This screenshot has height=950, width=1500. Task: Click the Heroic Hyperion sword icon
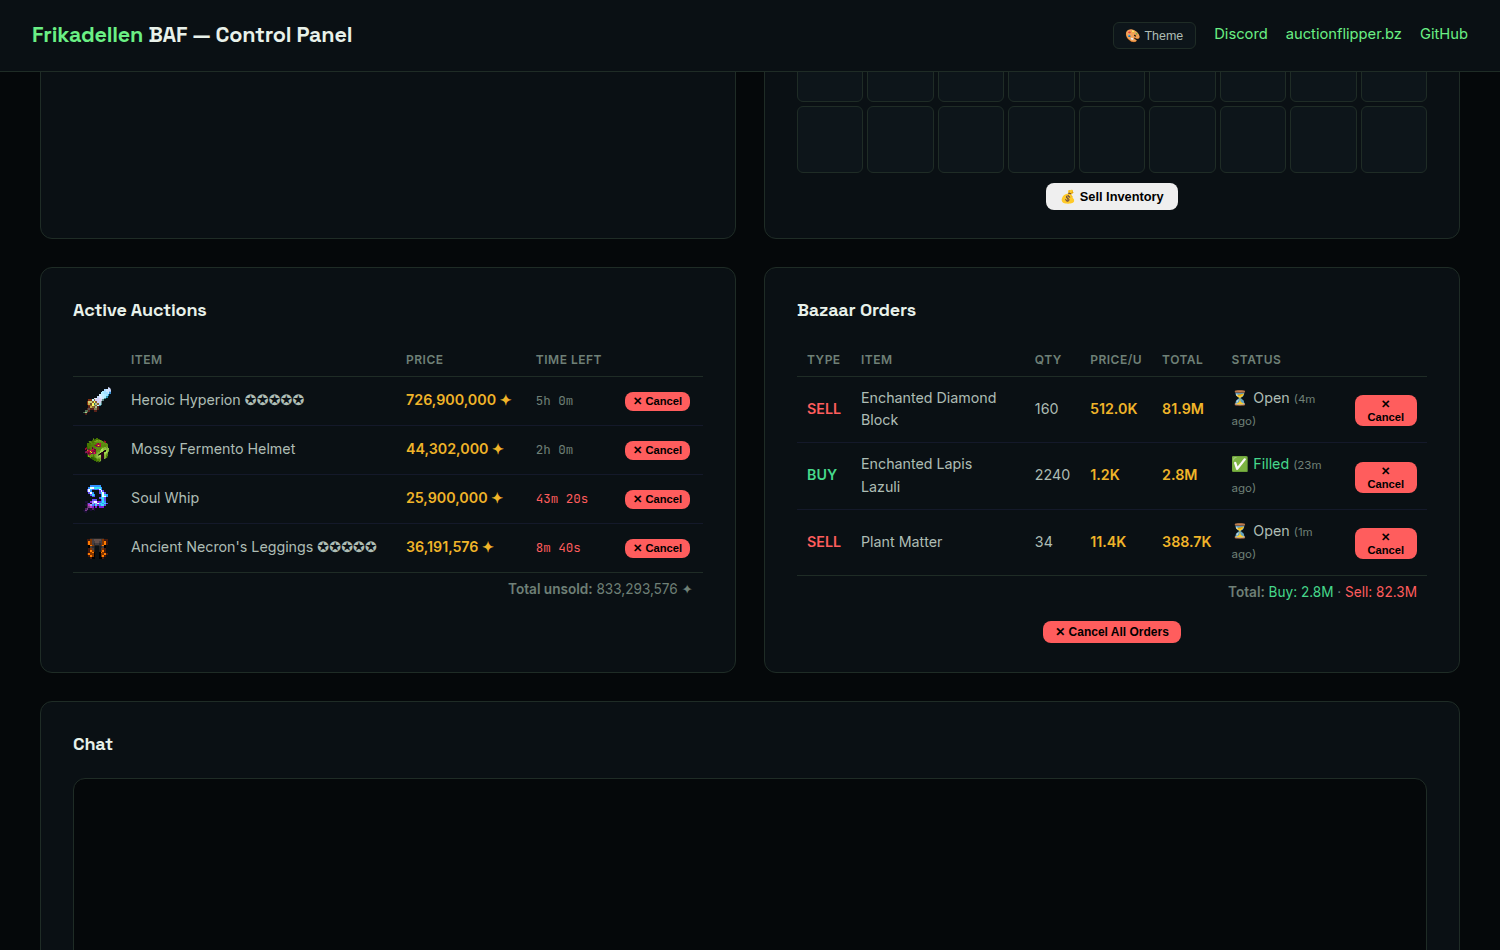click(x=97, y=401)
